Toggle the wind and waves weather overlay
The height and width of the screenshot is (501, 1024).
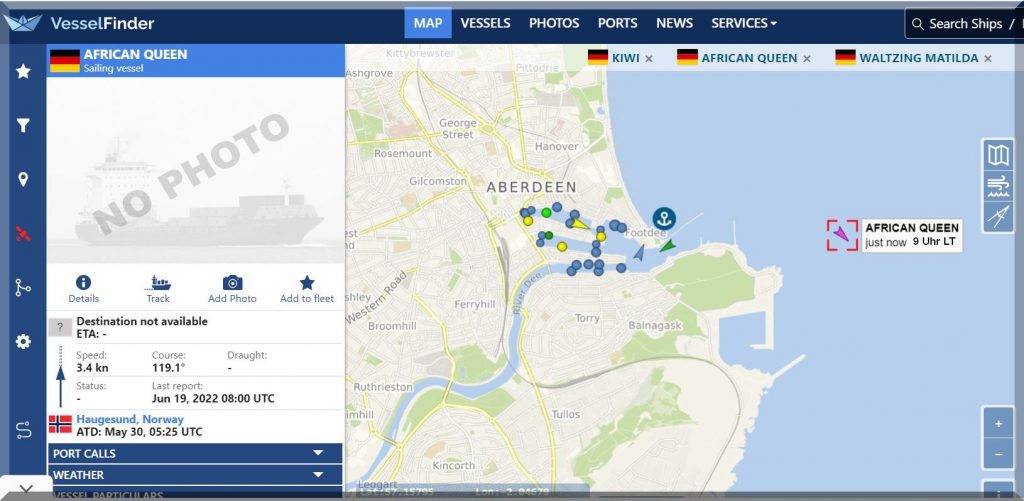coord(998,186)
